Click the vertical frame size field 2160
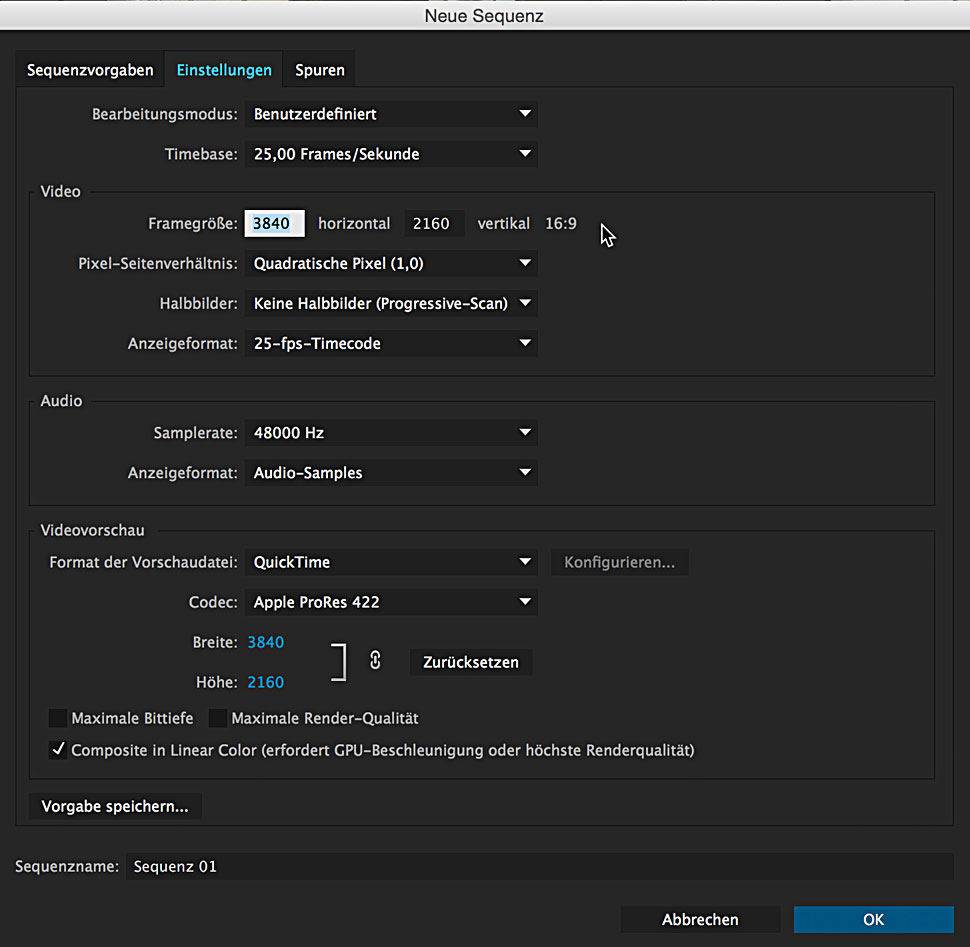 (x=433, y=224)
